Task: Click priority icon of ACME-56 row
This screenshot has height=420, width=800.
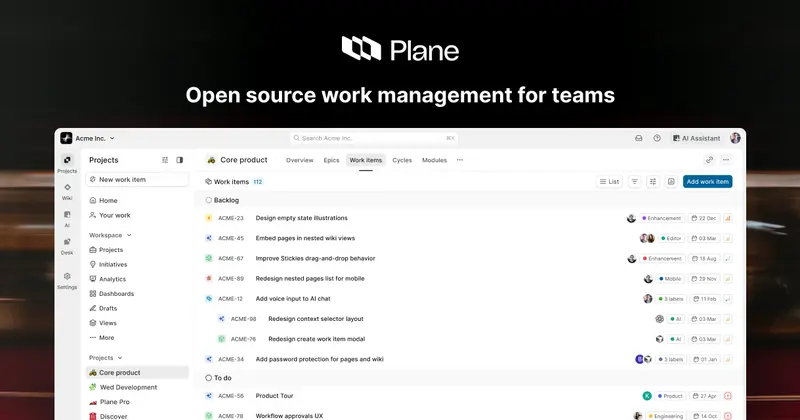Action: tap(728, 396)
